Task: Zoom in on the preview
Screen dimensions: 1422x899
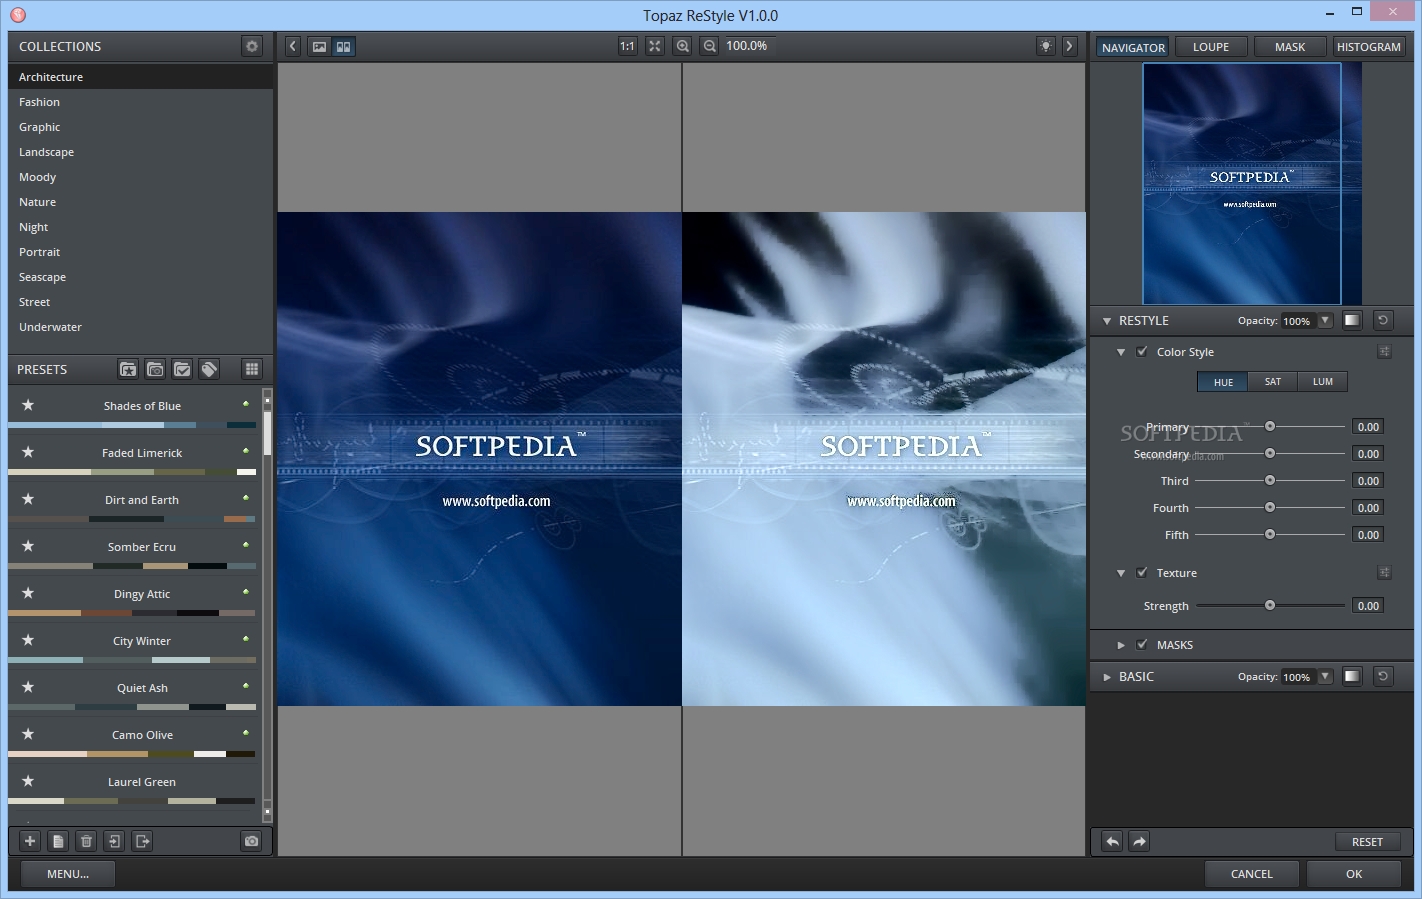Action: point(683,46)
